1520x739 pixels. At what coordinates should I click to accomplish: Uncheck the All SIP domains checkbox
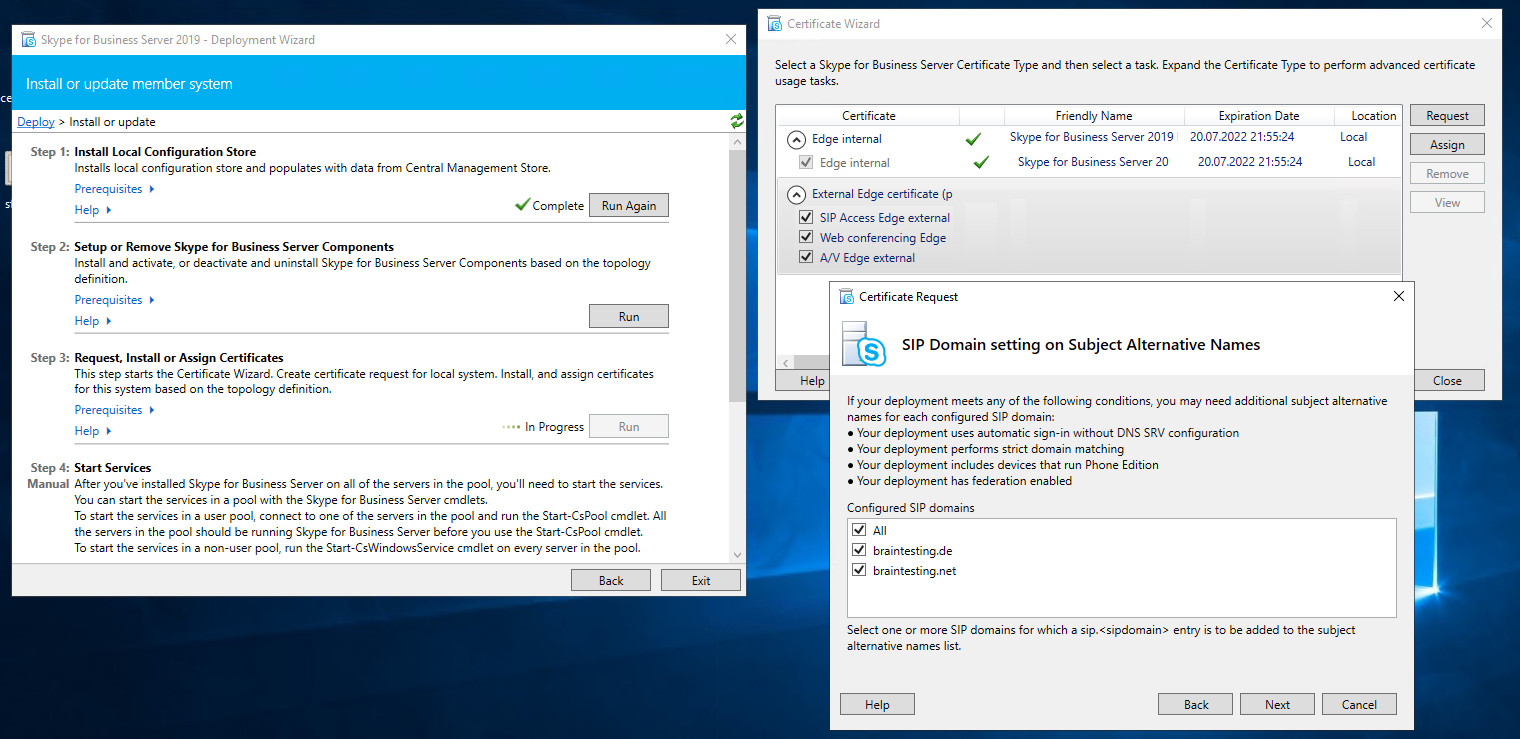tap(859, 530)
